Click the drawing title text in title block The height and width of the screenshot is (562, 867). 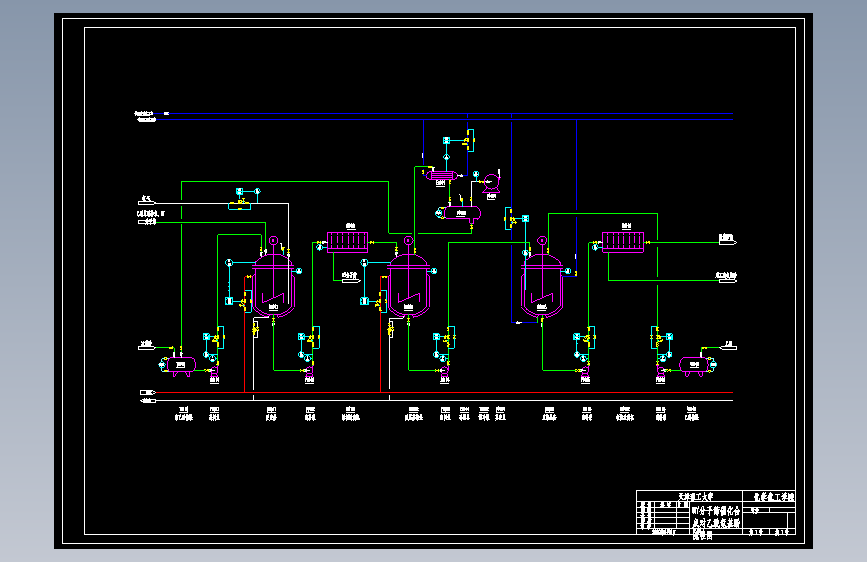pos(716,522)
